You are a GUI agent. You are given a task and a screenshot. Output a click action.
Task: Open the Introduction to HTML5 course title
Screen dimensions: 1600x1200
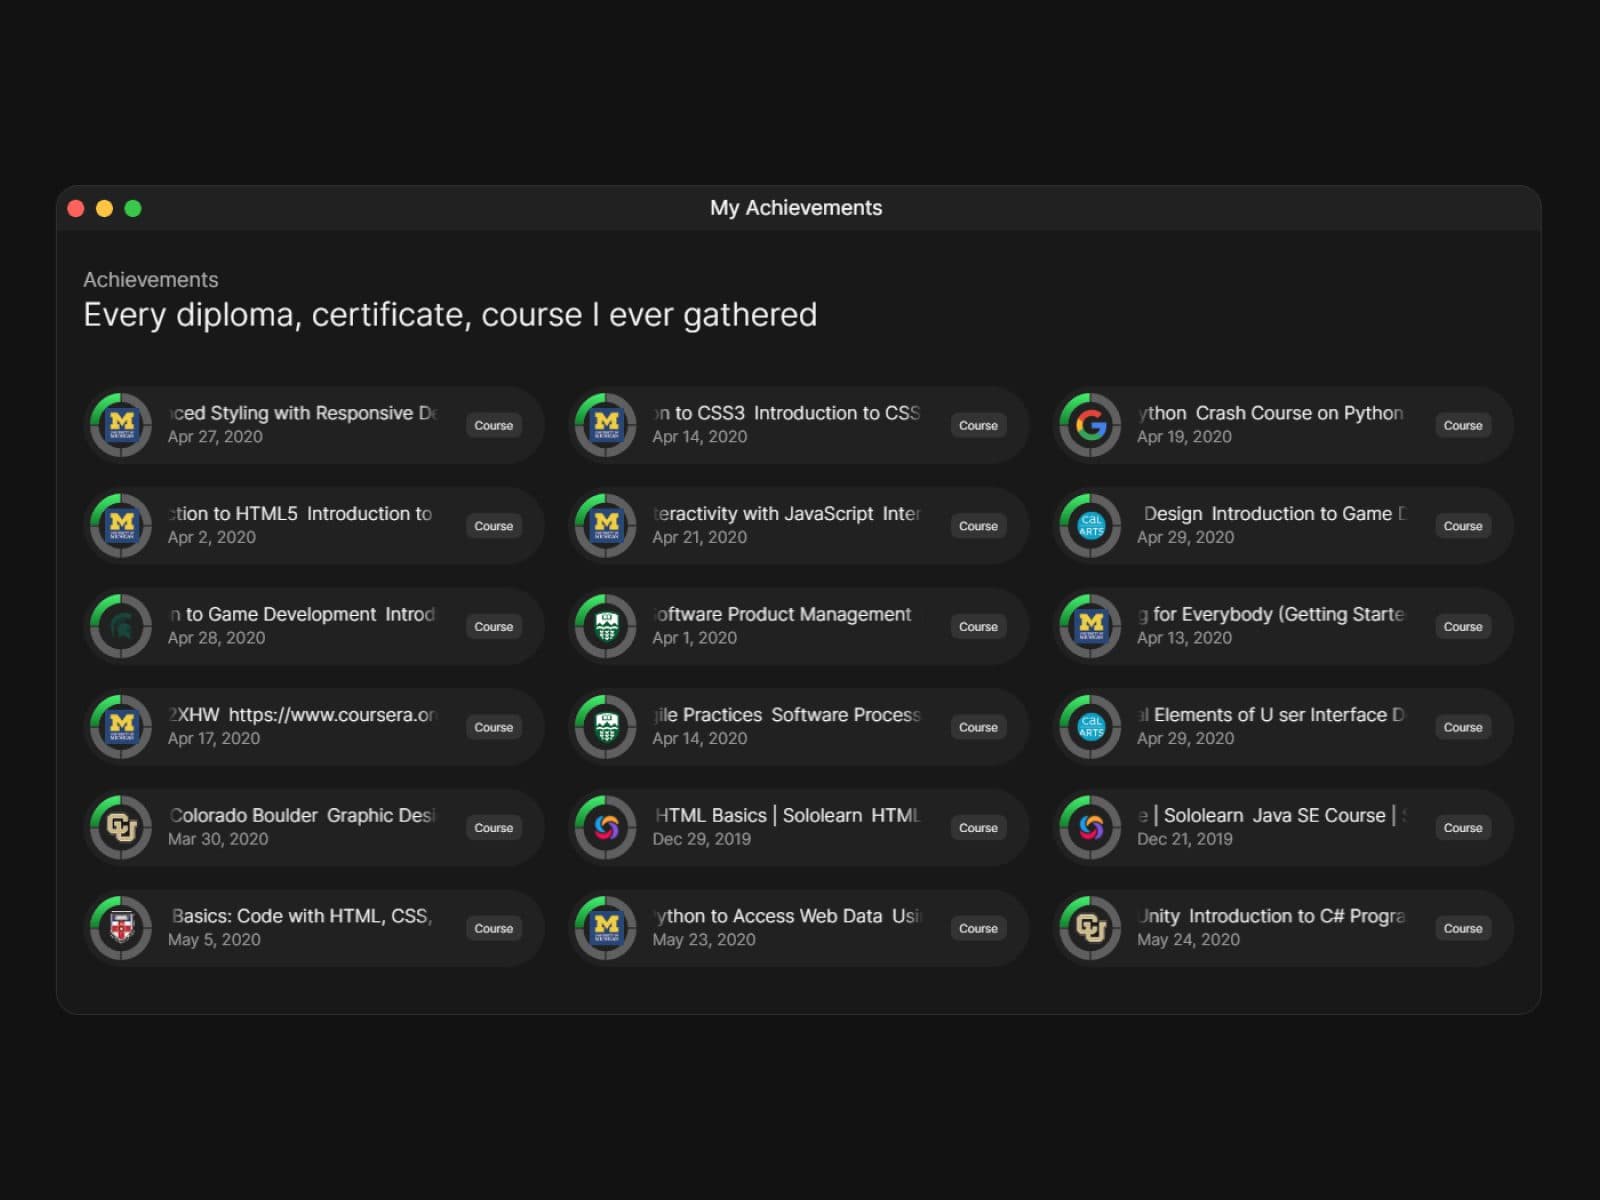[300, 514]
